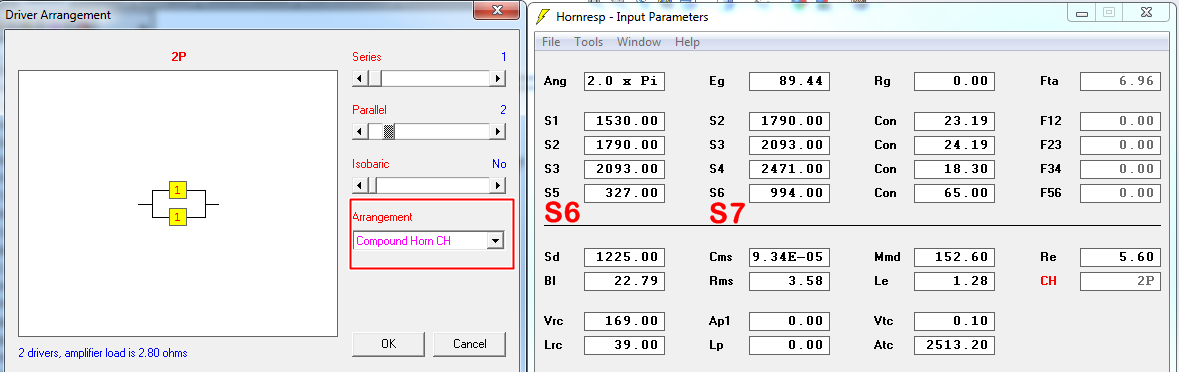Click the Series slider thumb
Image resolution: width=1179 pixels, height=372 pixels.
[374, 78]
